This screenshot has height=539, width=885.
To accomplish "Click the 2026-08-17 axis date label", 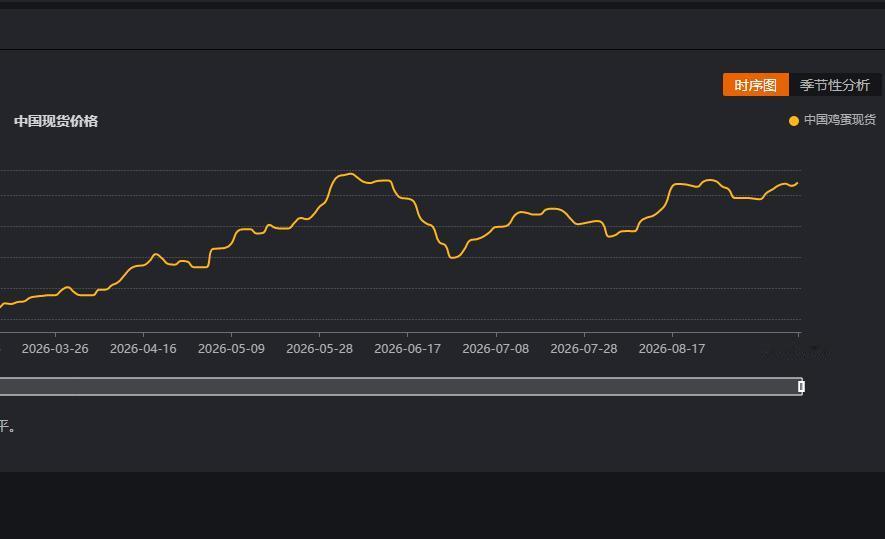I will (x=672, y=349).
